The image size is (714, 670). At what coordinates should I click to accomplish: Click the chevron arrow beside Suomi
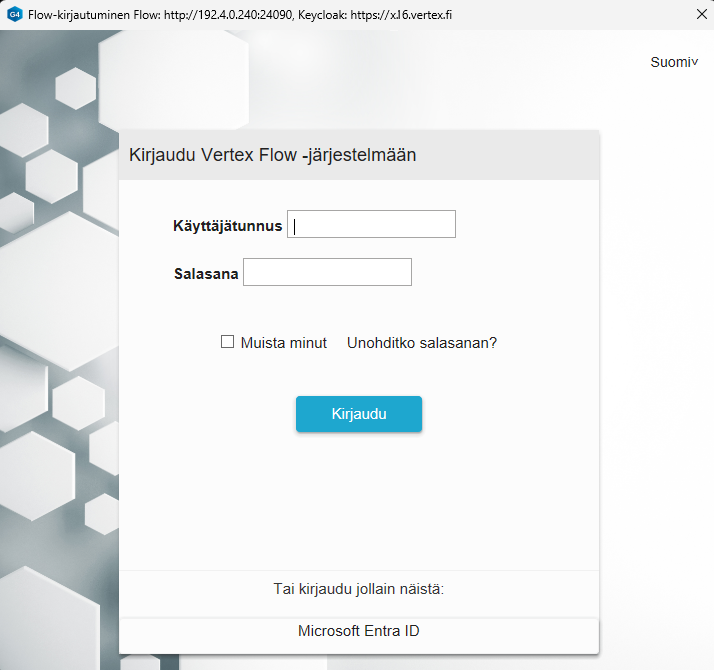(695, 62)
